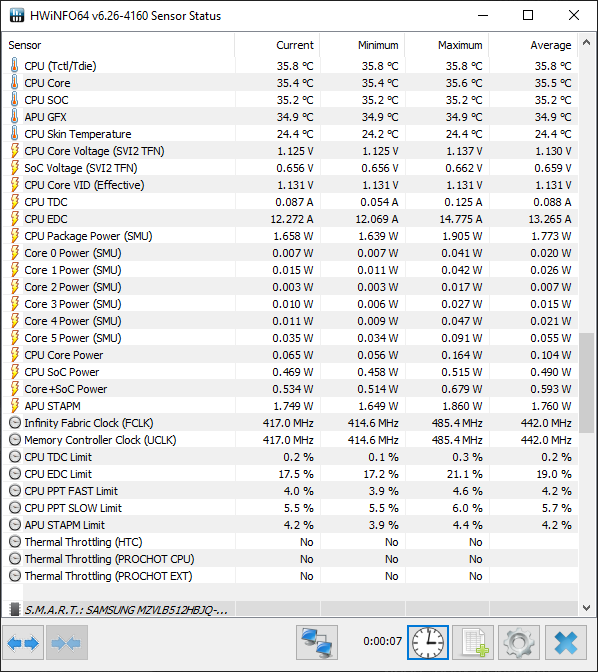
Task: Click the vertical scrollbar thumb
Action: tap(586, 383)
